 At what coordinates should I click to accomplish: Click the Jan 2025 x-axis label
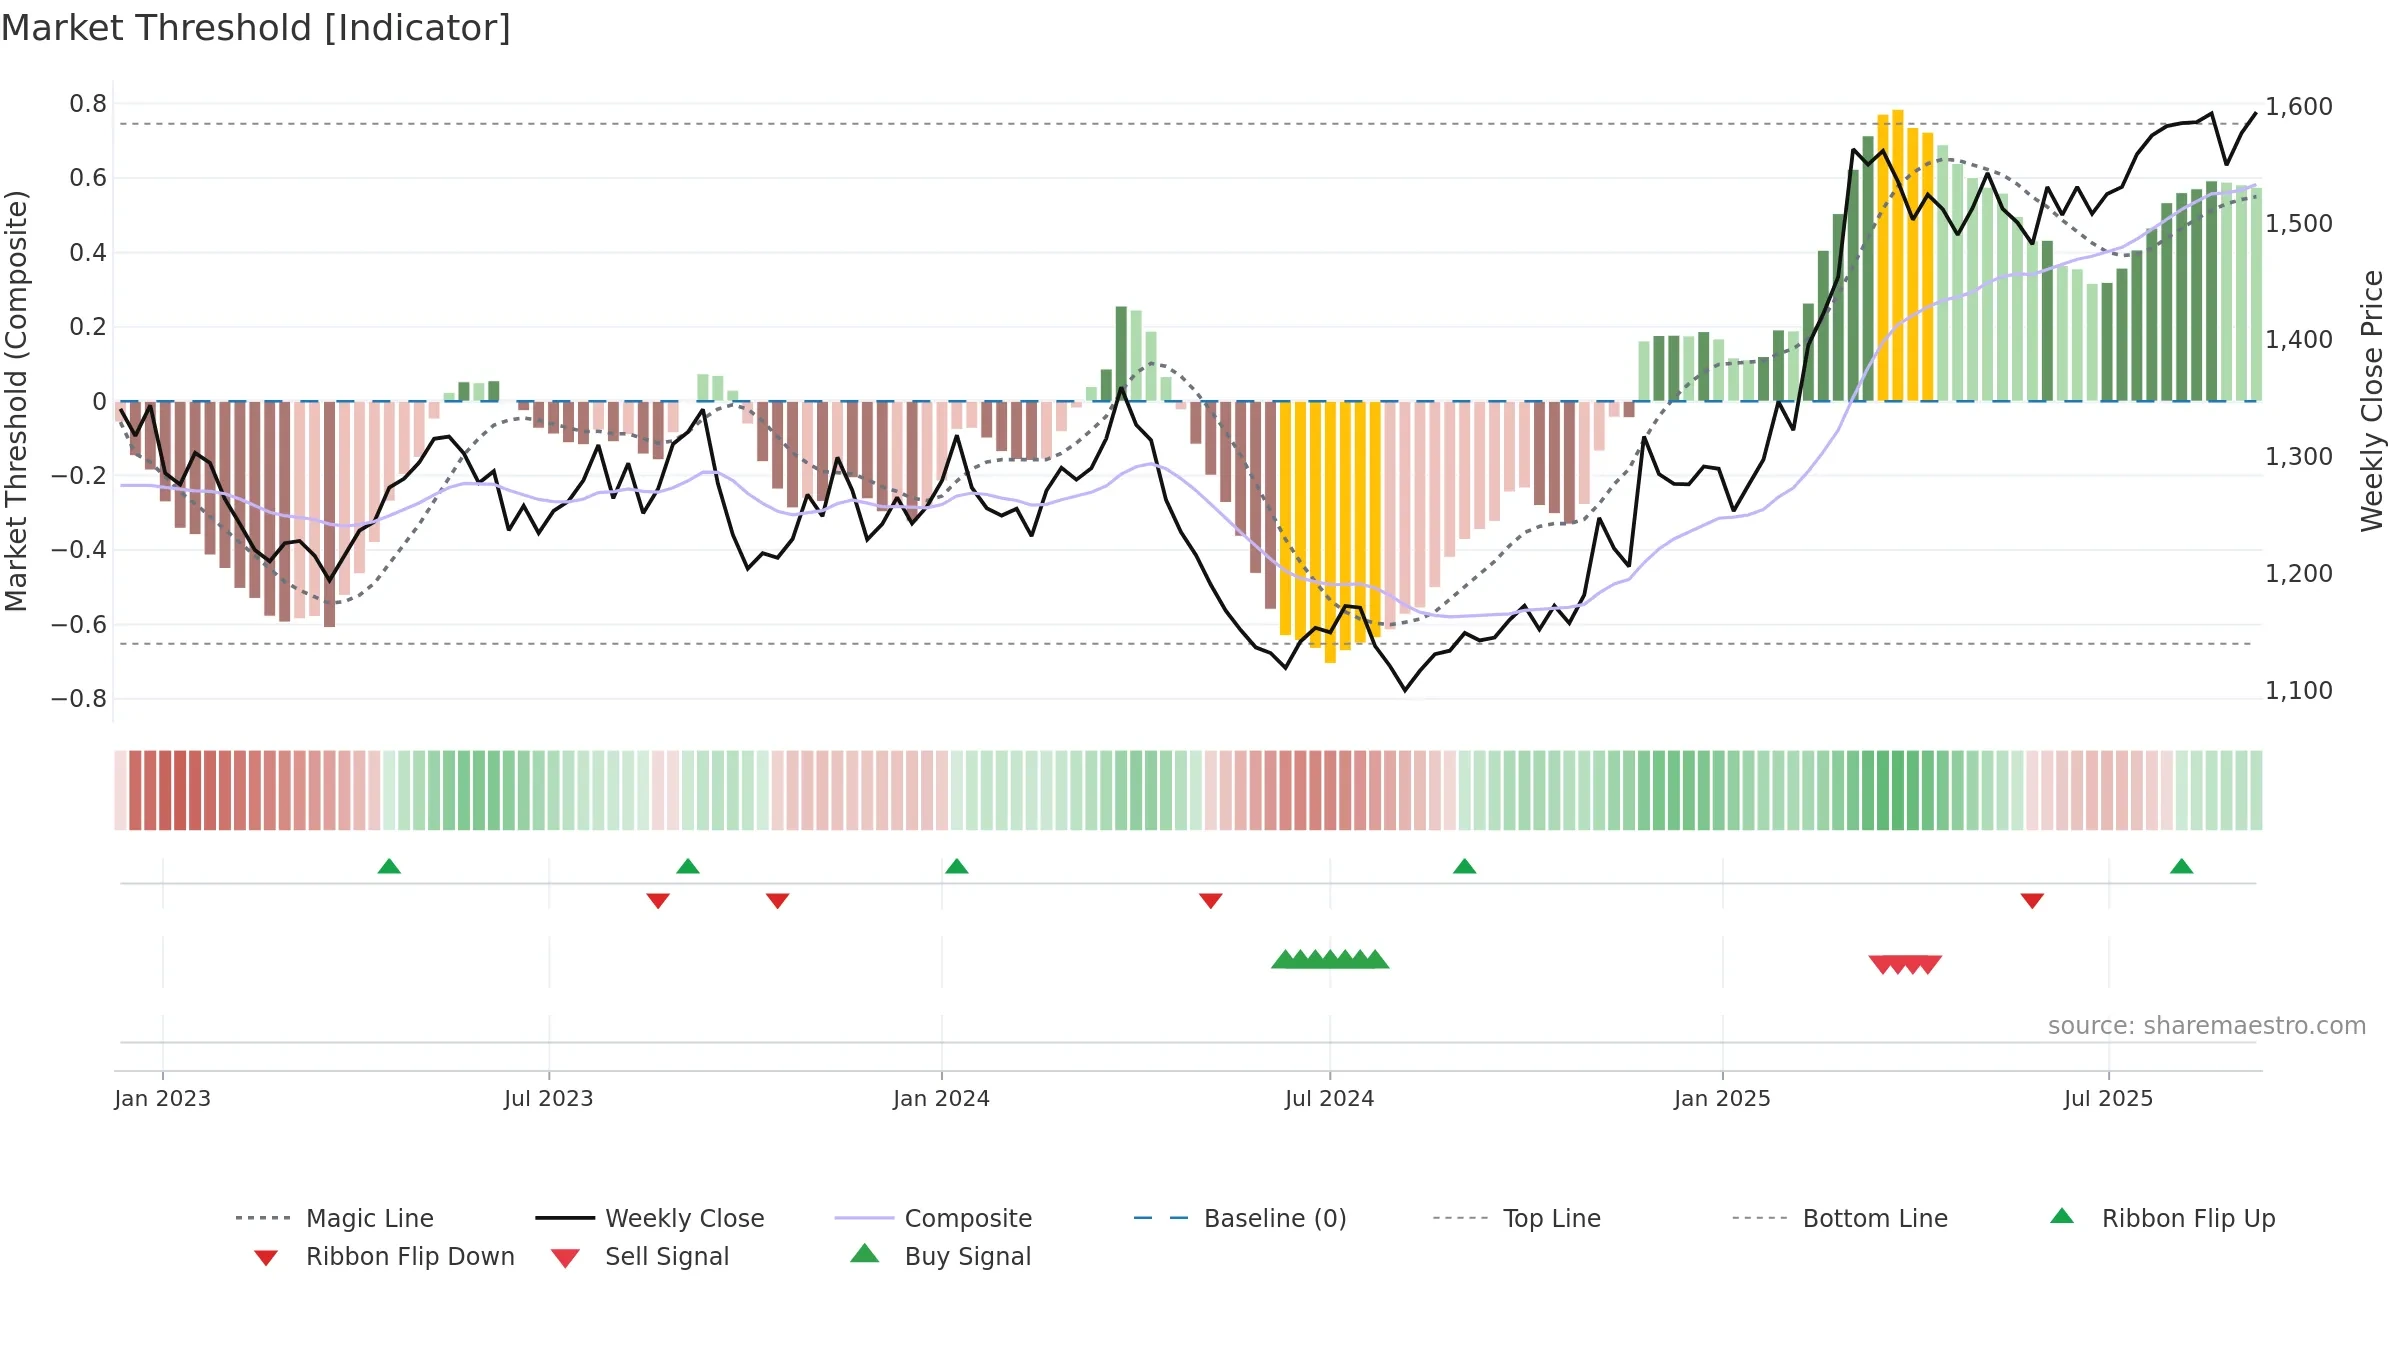tap(1723, 1098)
